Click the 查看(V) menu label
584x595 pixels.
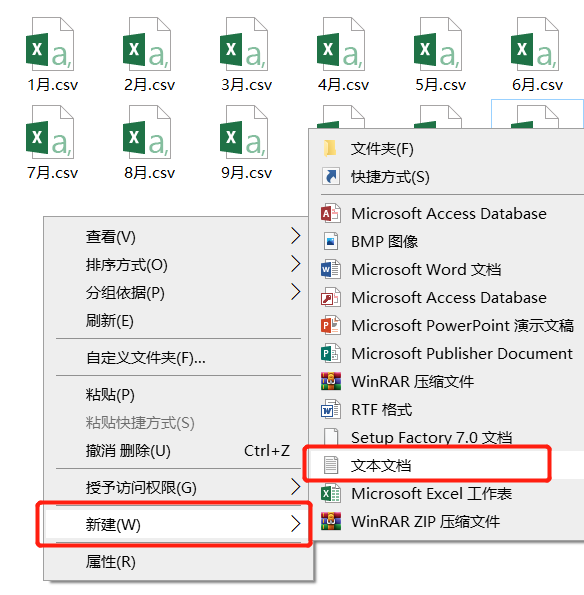point(110,237)
